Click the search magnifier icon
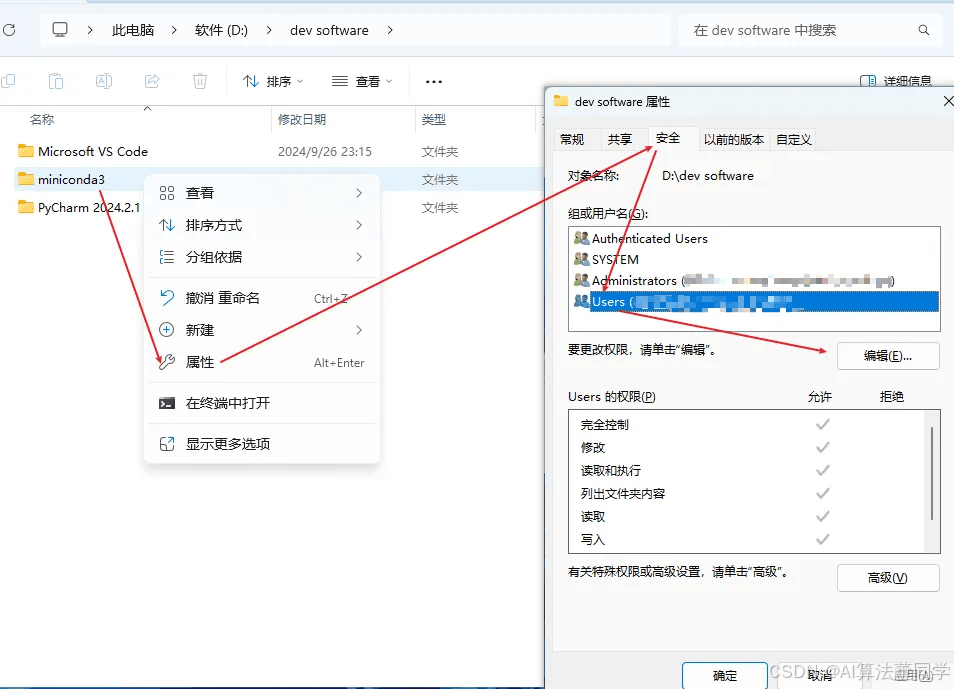954x689 pixels. (924, 30)
